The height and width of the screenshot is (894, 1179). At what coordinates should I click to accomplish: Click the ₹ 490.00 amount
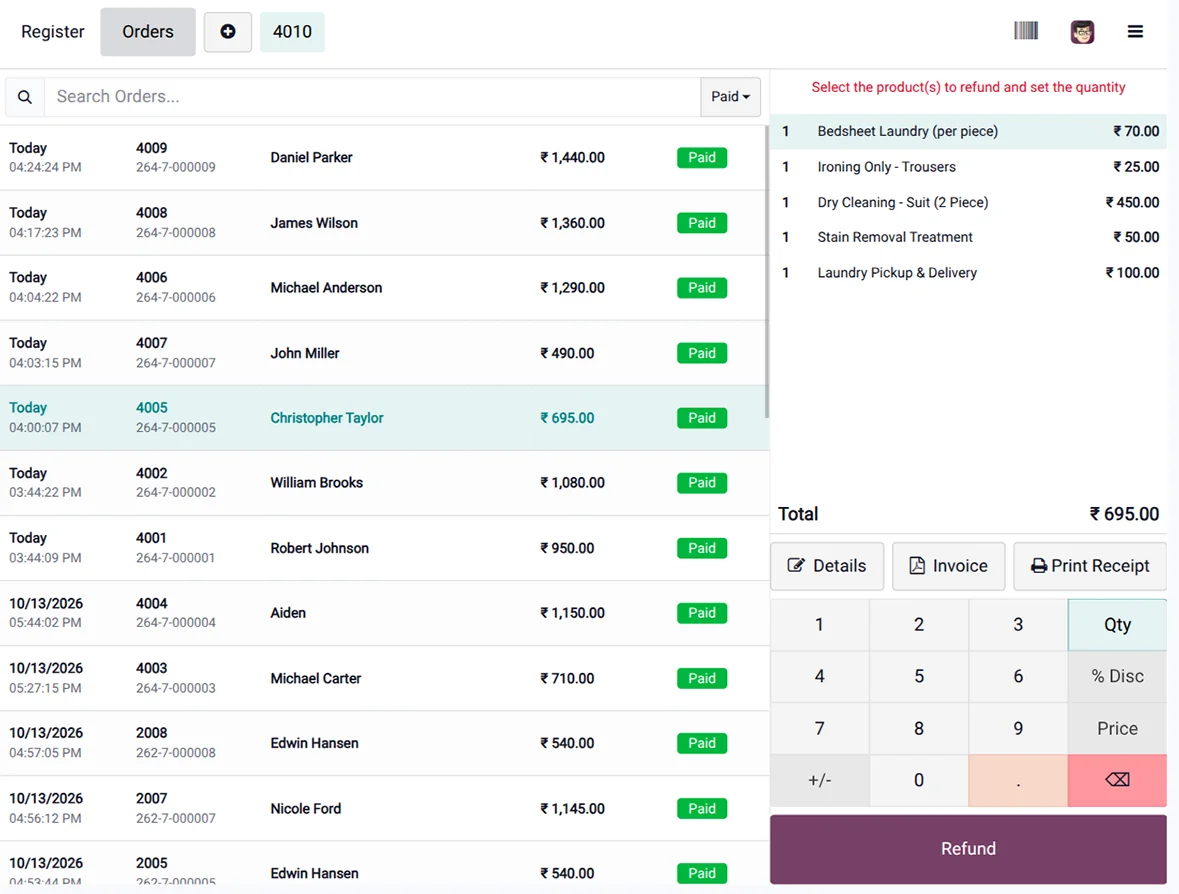coord(567,353)
